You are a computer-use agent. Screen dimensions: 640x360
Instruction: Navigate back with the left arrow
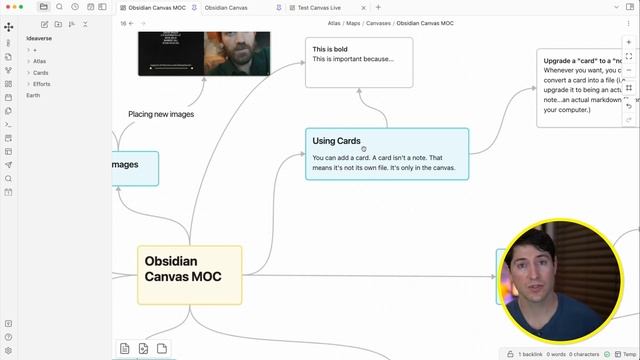point(131,23)
